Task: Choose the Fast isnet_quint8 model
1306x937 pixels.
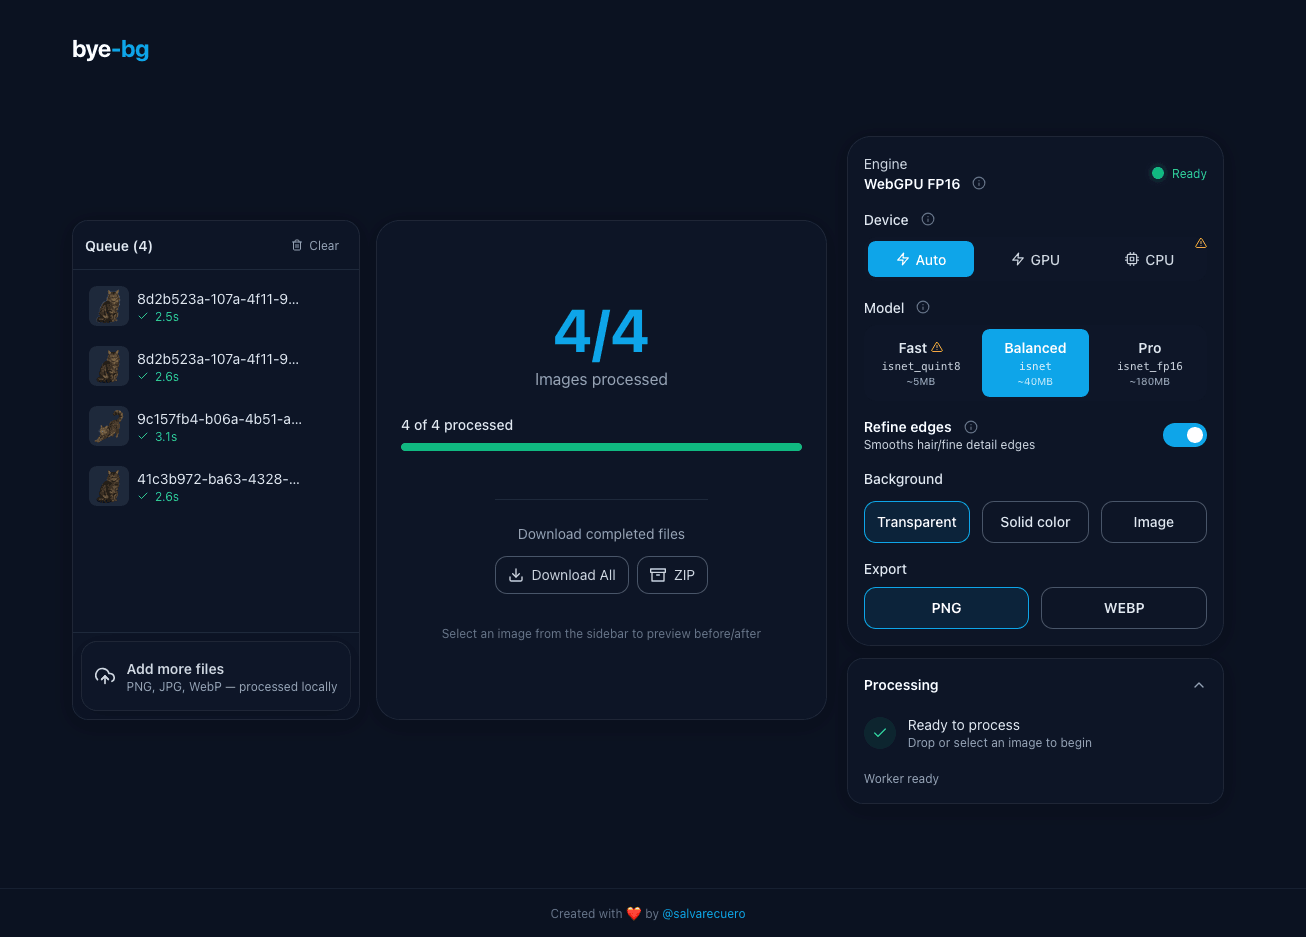Action: click(x=921, y=363)
